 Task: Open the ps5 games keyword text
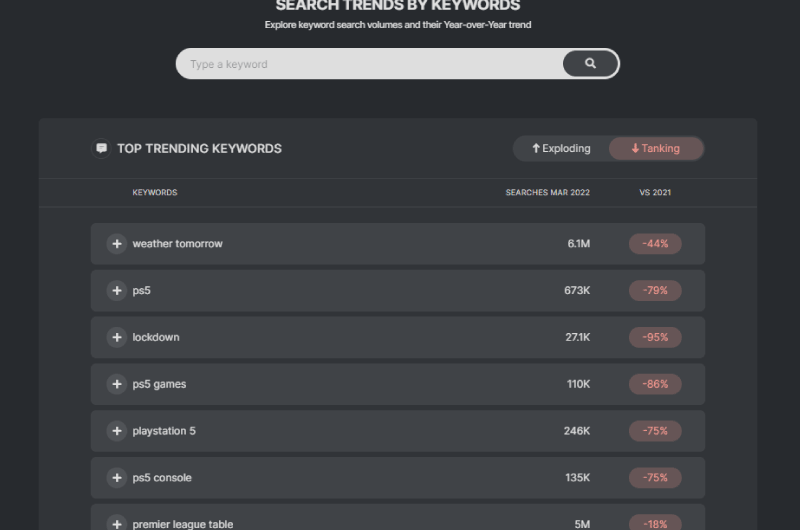click(159, 384)
